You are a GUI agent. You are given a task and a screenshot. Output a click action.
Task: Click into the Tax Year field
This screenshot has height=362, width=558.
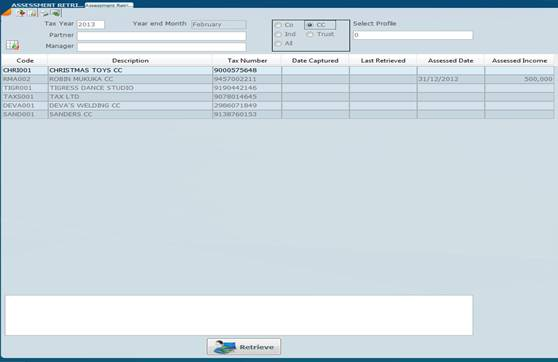click(x=91, y=25)
